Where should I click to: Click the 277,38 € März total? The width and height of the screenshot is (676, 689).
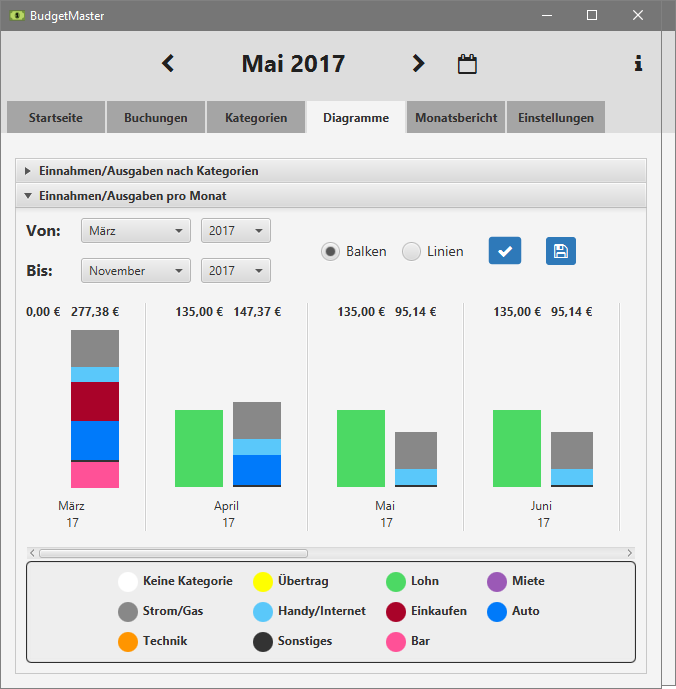tap(95, 312)
